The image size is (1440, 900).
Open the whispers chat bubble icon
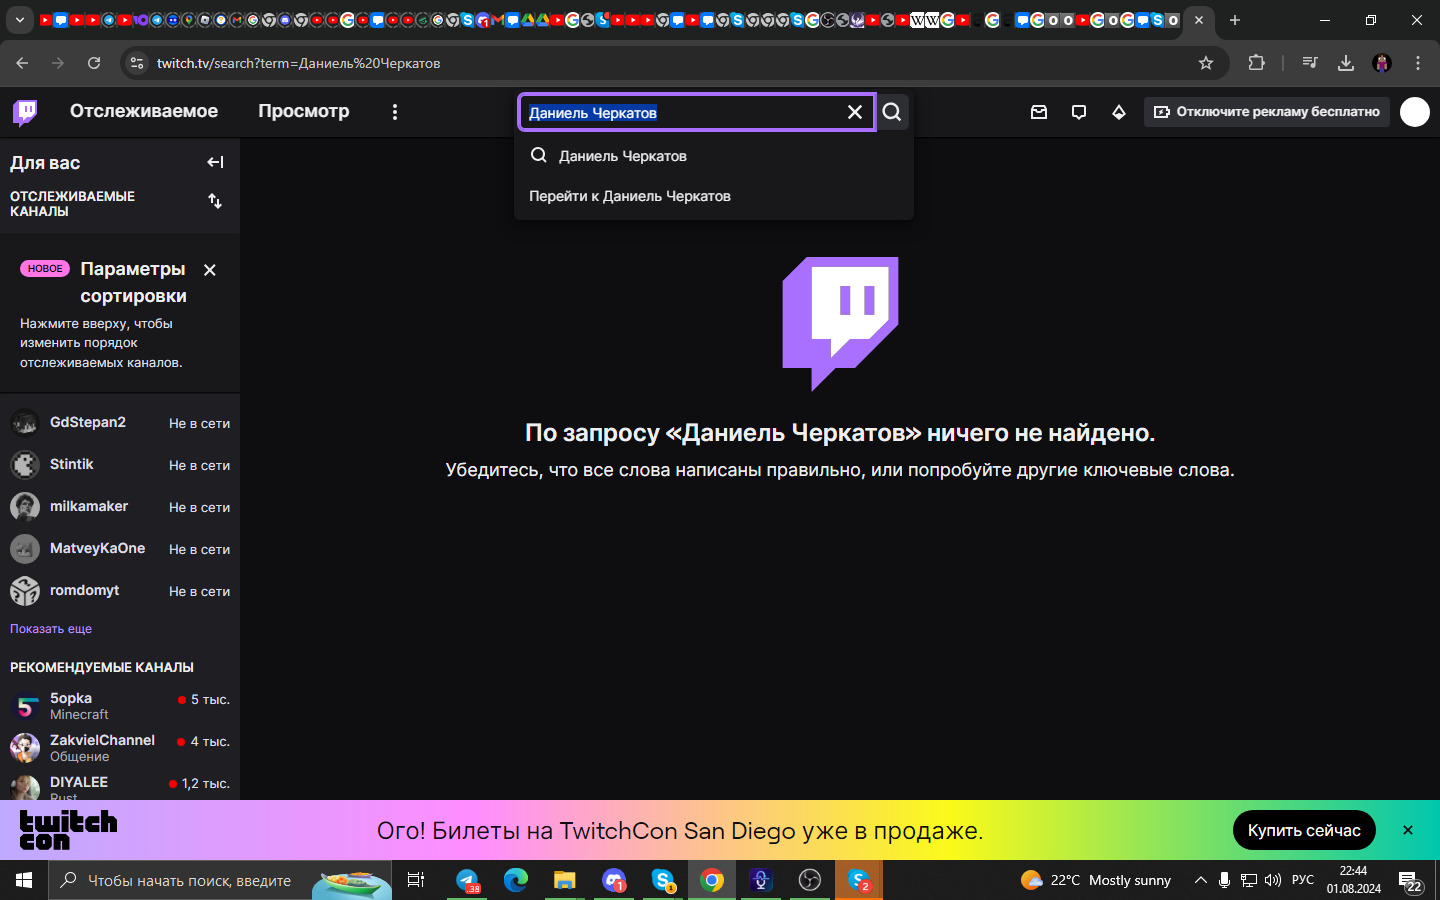pyautogui.click(x=1079, y=112)
